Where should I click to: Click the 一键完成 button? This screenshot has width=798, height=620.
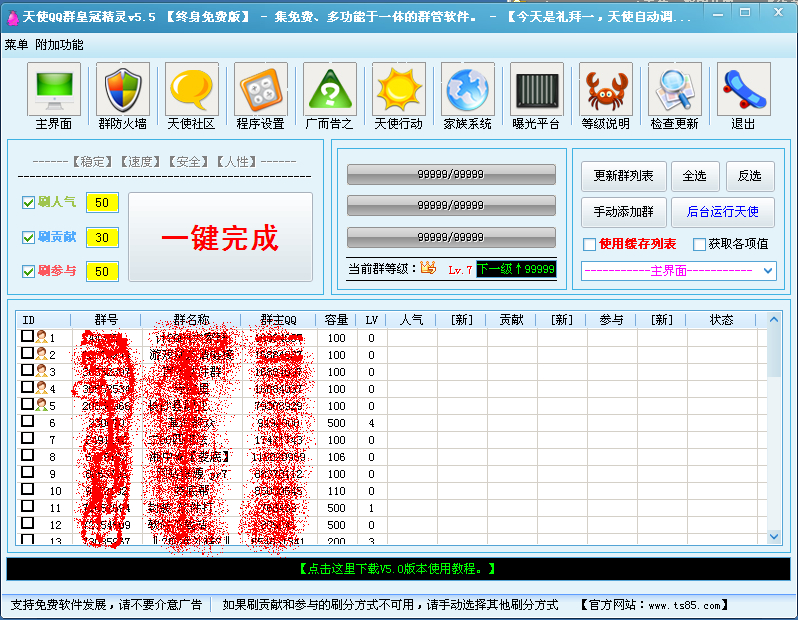tap(220, 237)
